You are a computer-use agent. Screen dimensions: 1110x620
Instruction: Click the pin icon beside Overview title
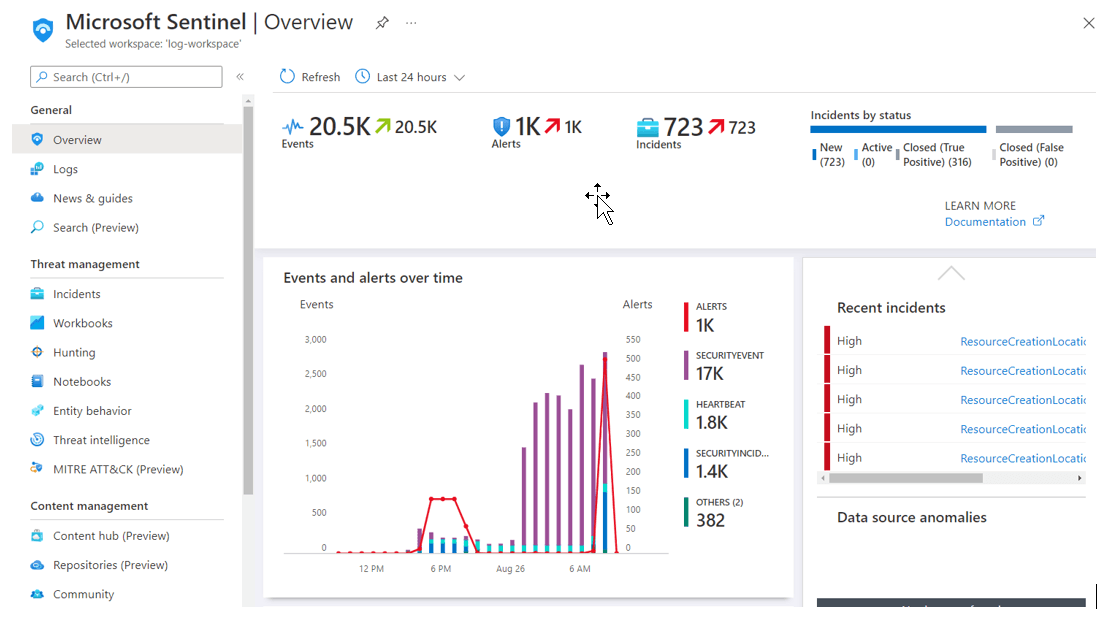click(x=382, y=23)
